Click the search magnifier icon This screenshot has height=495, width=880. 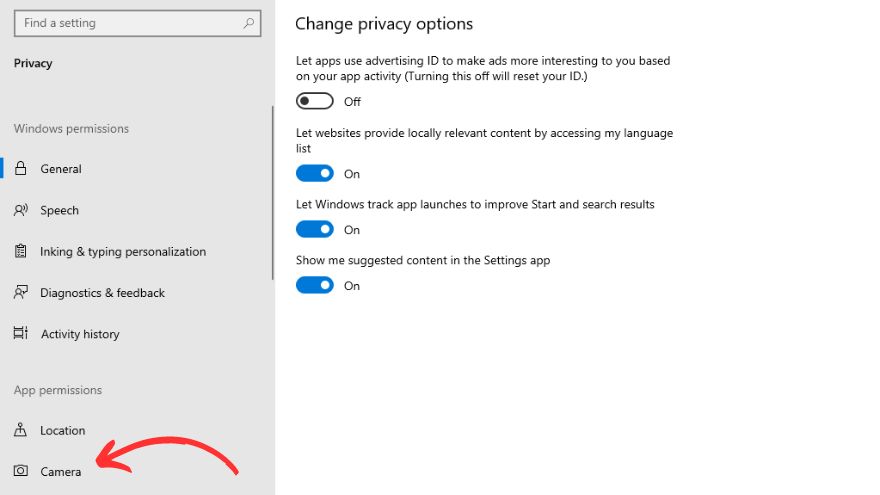[248, 23]
